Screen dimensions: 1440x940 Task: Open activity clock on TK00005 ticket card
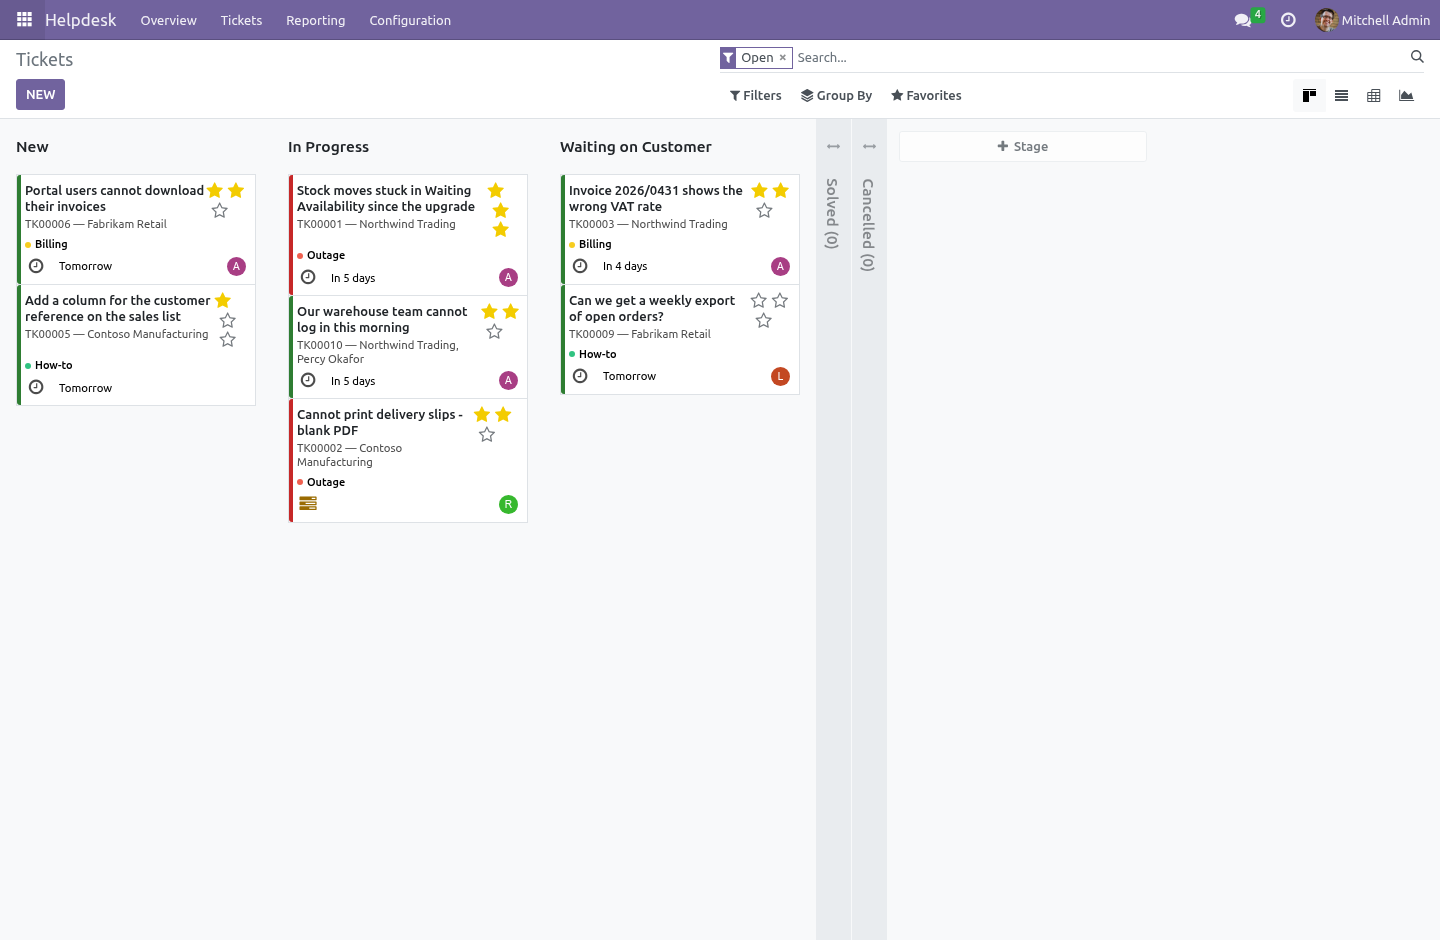36,387
